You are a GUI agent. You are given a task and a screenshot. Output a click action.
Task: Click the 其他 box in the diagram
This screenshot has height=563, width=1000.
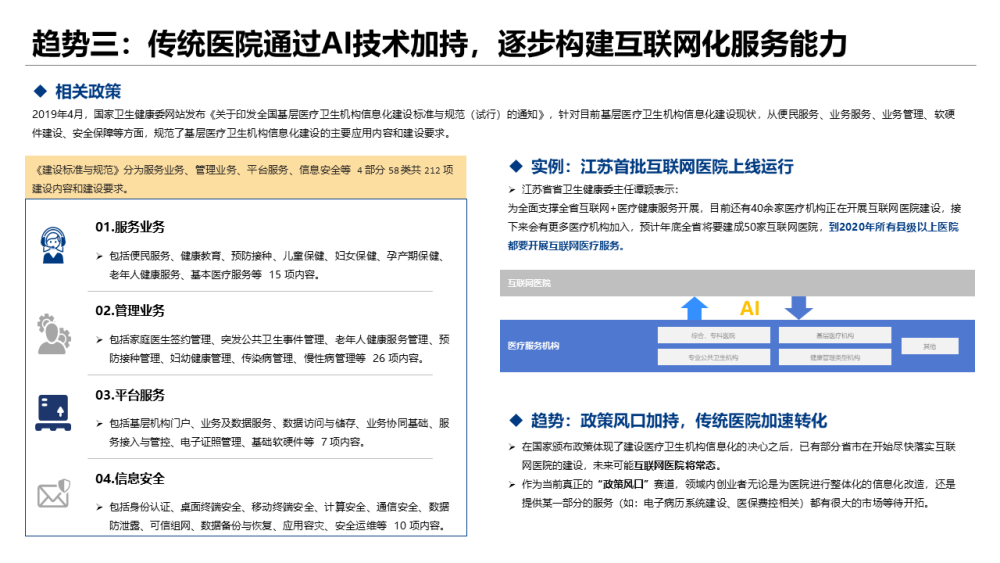(930, 346)
